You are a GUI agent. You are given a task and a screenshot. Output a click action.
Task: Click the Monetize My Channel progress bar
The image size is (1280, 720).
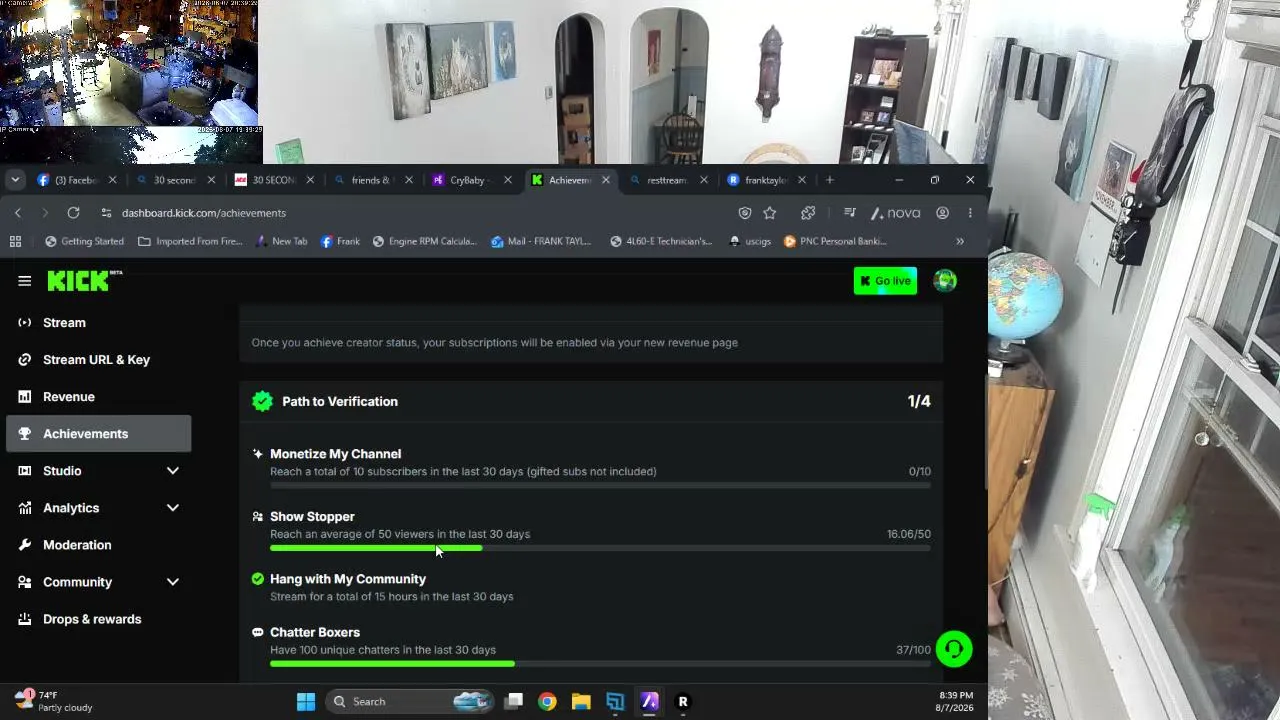(x=600, y=486)
